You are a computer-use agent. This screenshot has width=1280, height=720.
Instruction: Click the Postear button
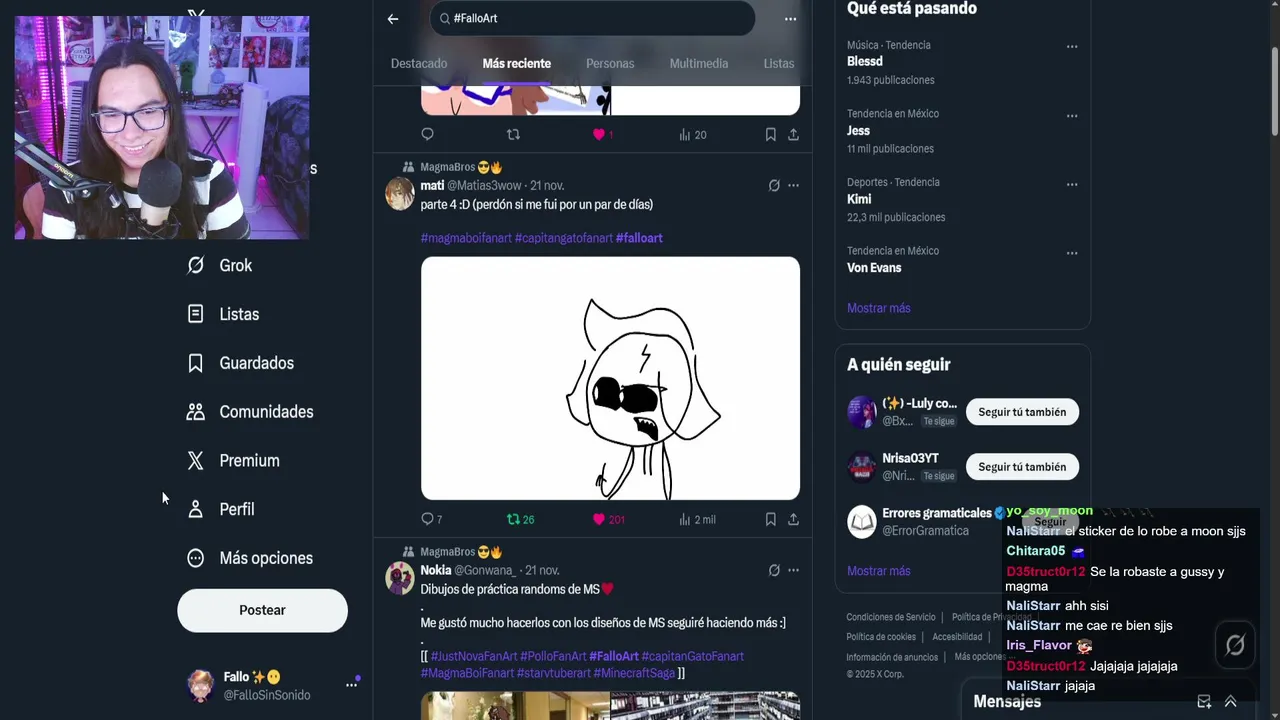pyautogui.click(x=262, y=610)
